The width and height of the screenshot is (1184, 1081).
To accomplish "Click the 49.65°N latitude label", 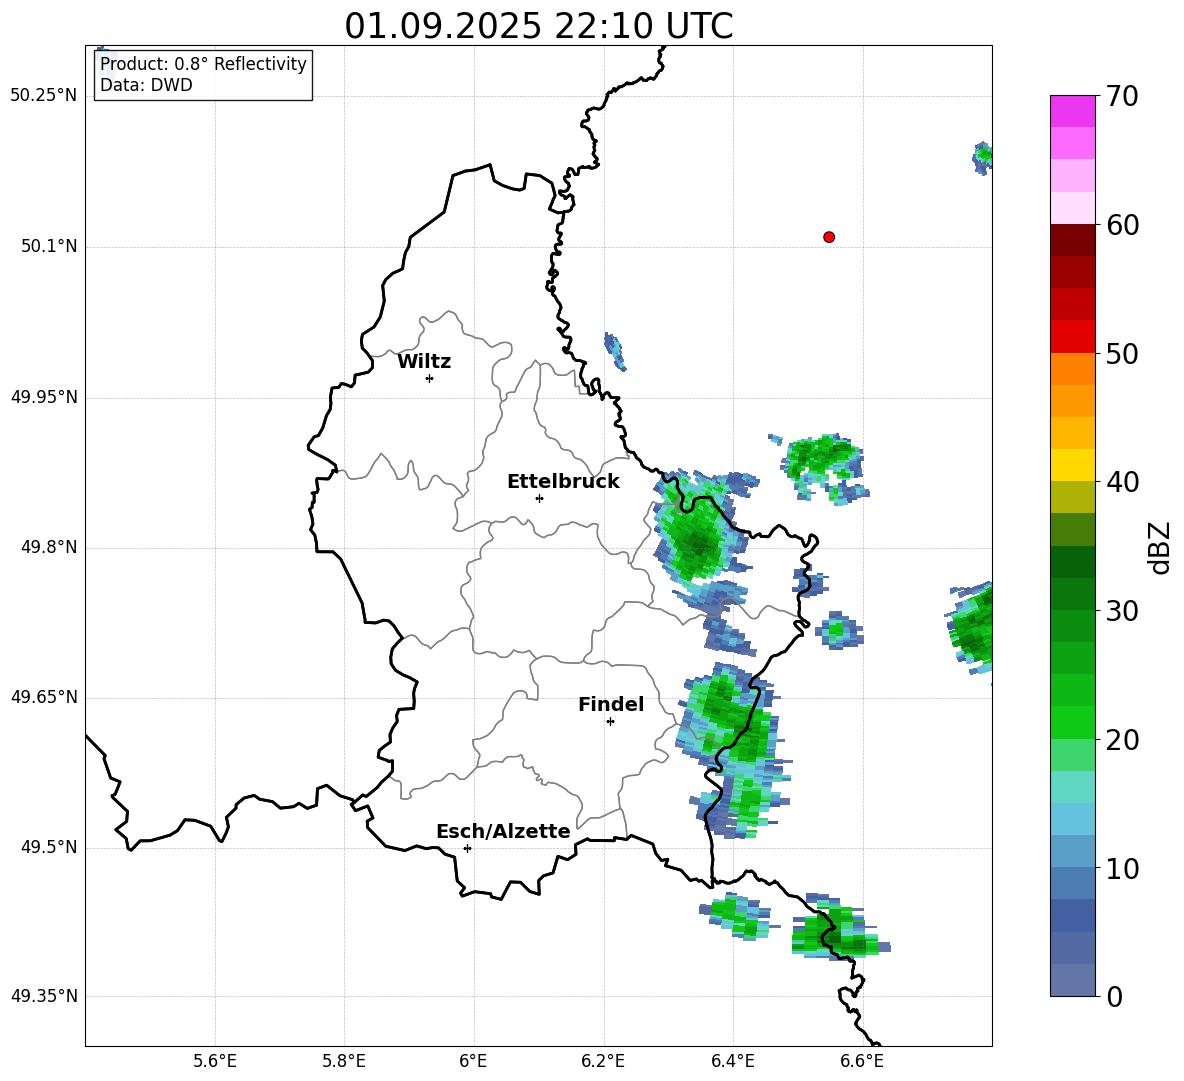I will click(43, 696).
